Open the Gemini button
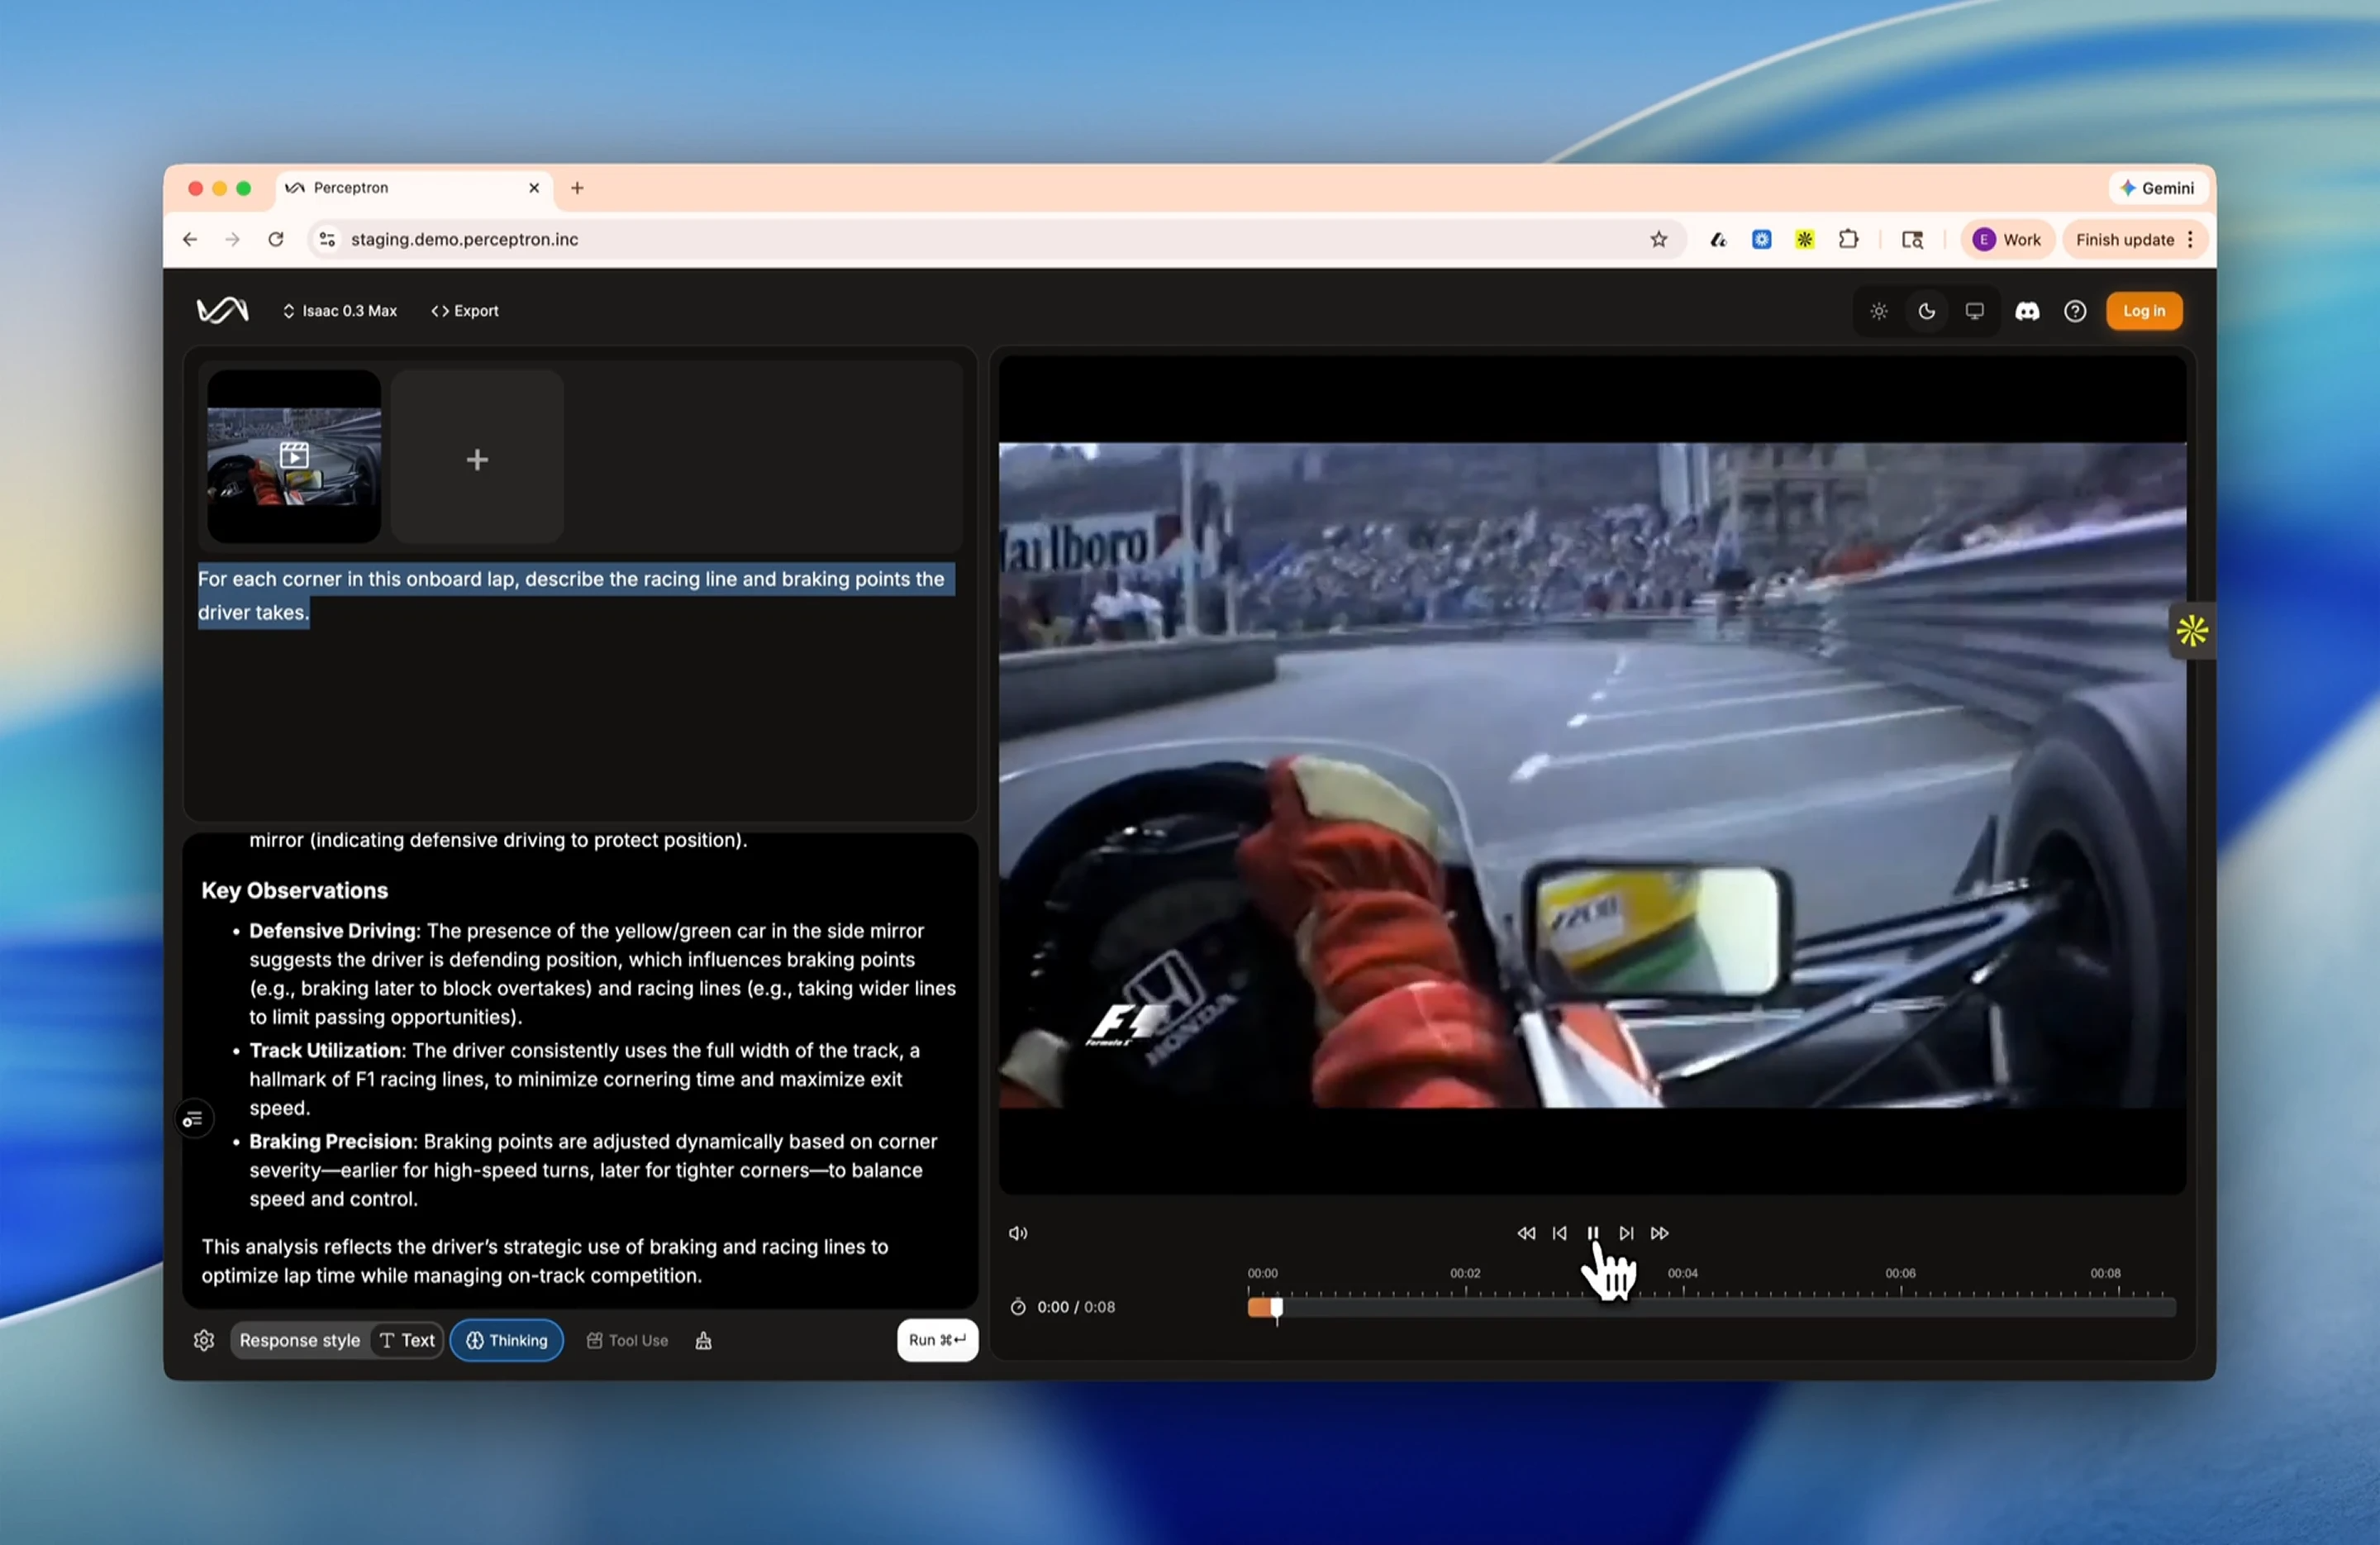This screenshot has height=1545, width=2380. (2158, 188)
